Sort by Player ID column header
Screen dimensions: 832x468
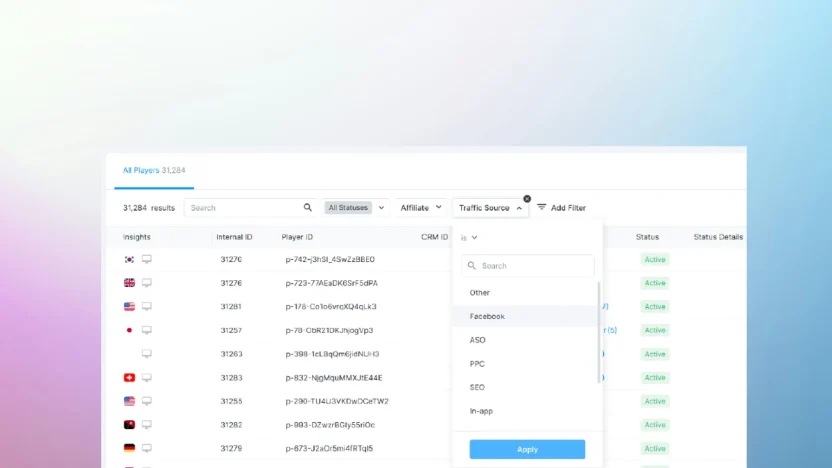point(297,237)
